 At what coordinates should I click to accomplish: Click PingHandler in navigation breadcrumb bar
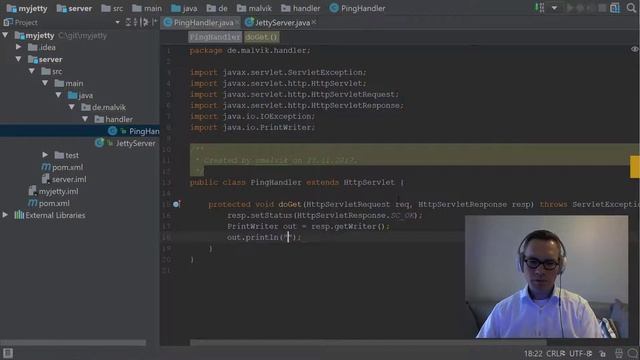pos(358,8)
